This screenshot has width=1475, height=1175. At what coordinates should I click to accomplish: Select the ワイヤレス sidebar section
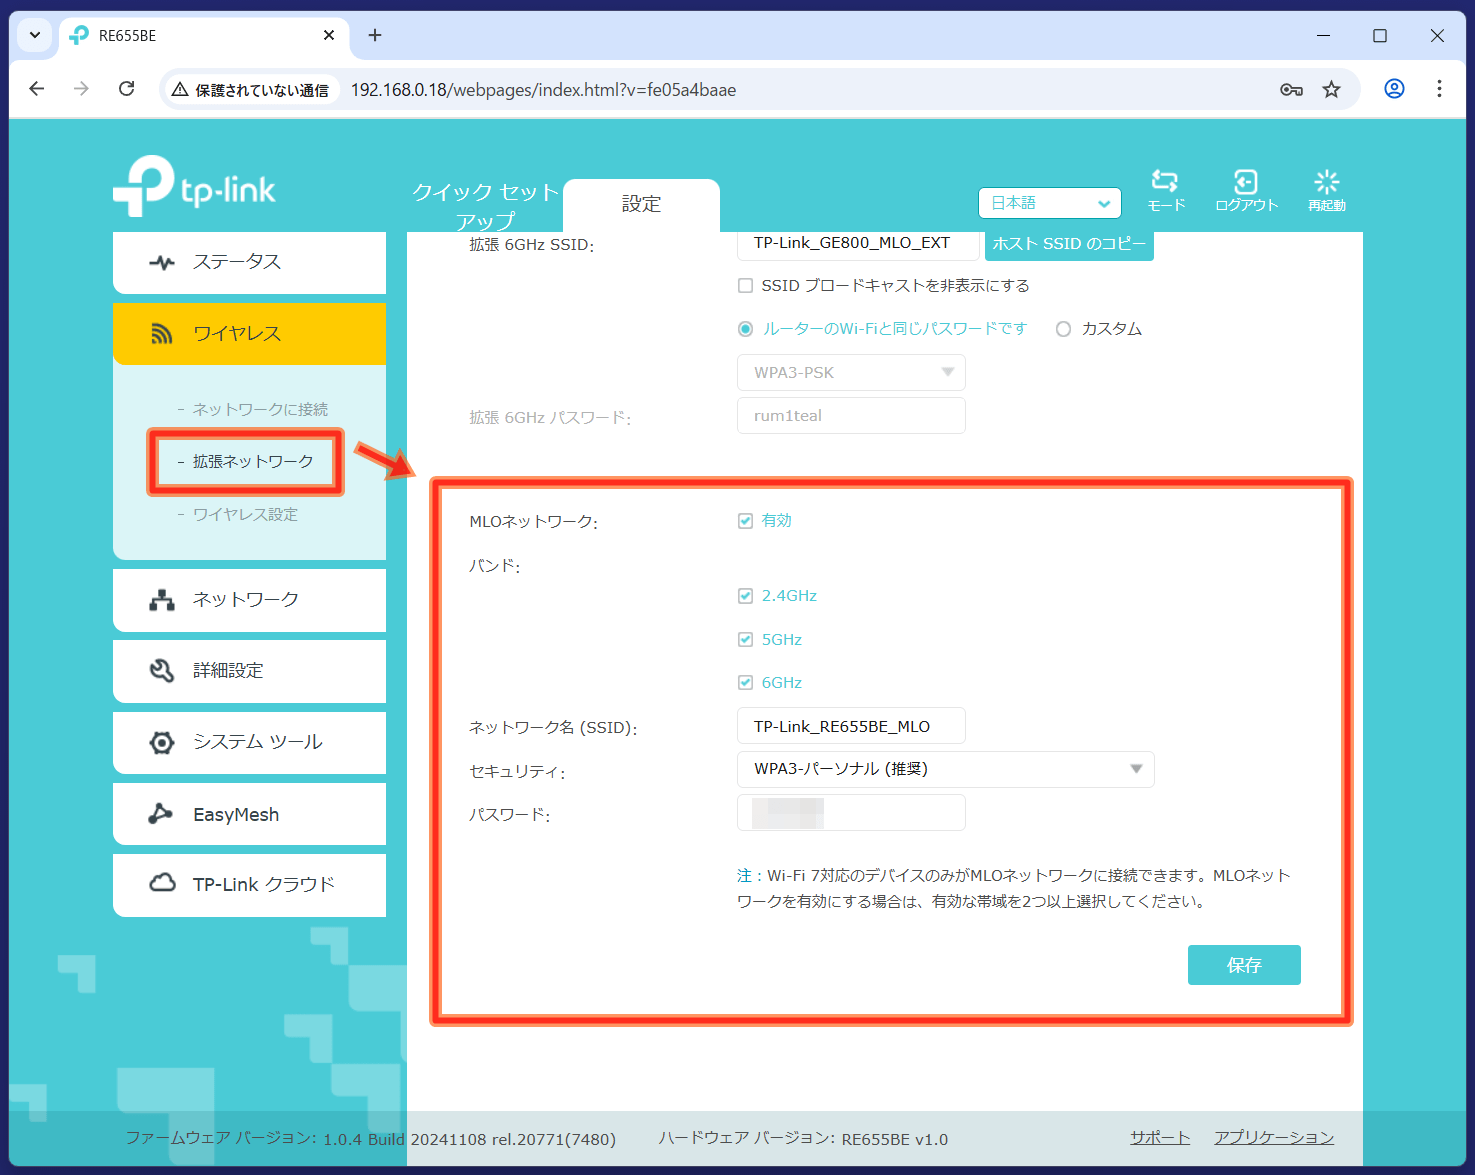(x=249, y=334)
